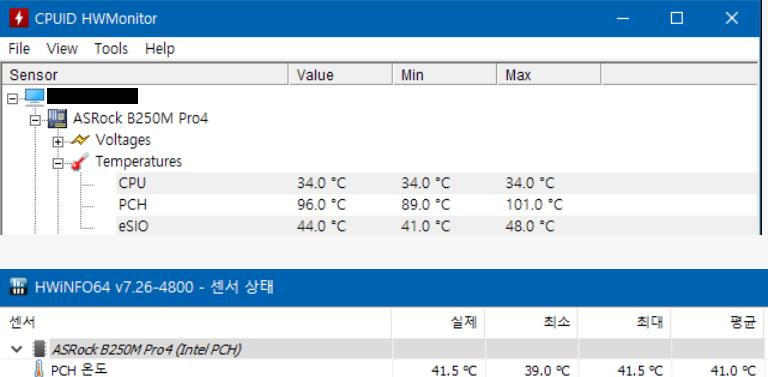Click the Voltages lightning wave icon

80,140
